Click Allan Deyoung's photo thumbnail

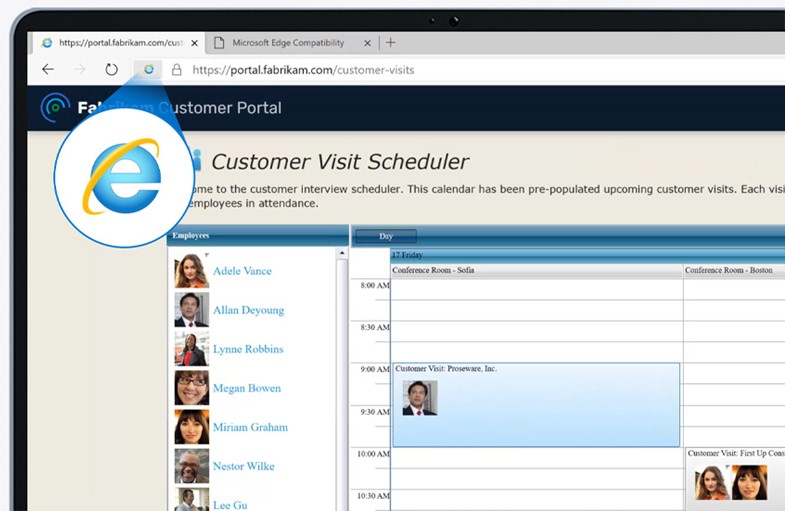[192, 310]
